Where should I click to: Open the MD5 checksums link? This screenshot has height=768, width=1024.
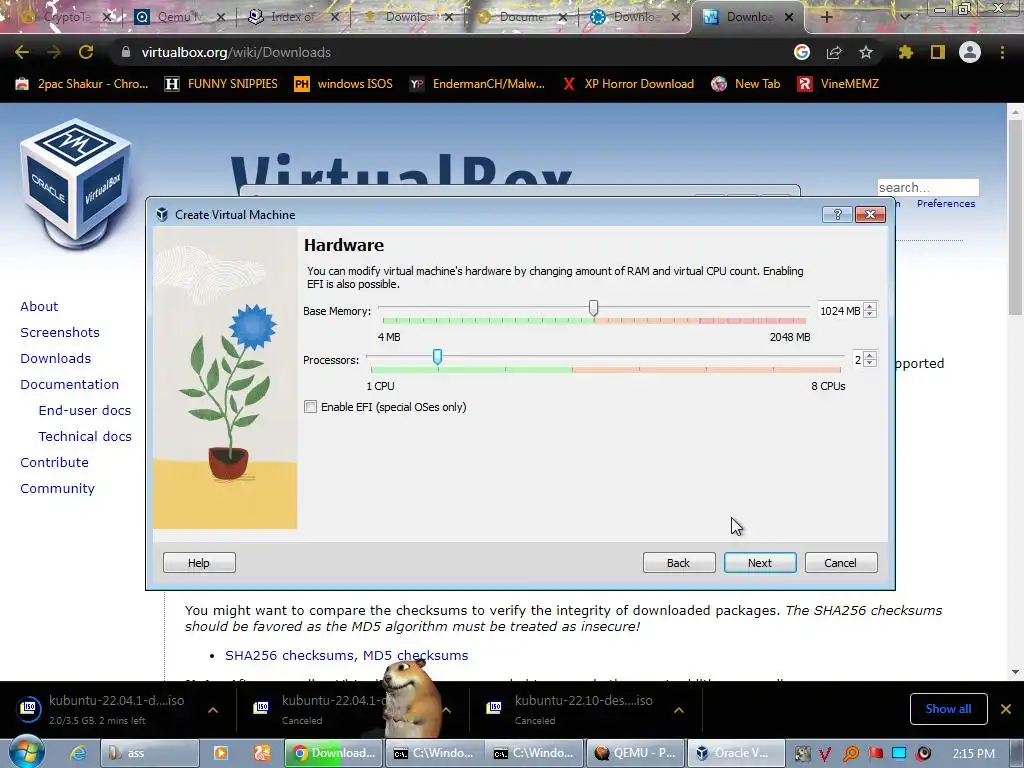click(415, 655)
